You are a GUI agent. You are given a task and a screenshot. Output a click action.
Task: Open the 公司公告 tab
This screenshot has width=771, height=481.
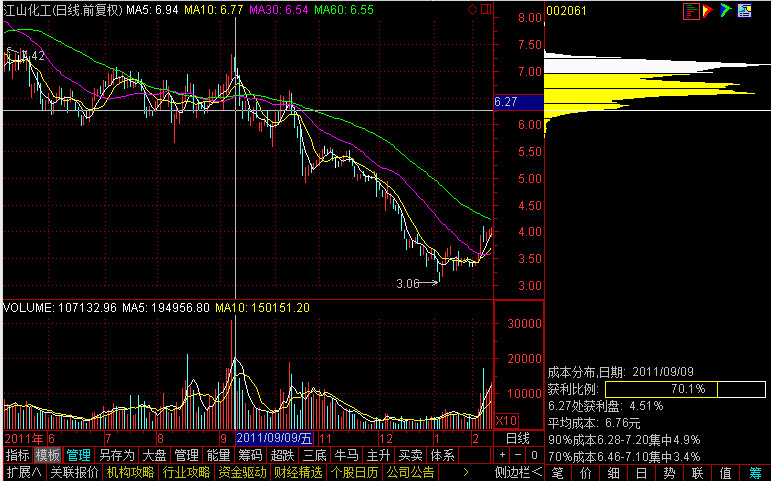410,472
